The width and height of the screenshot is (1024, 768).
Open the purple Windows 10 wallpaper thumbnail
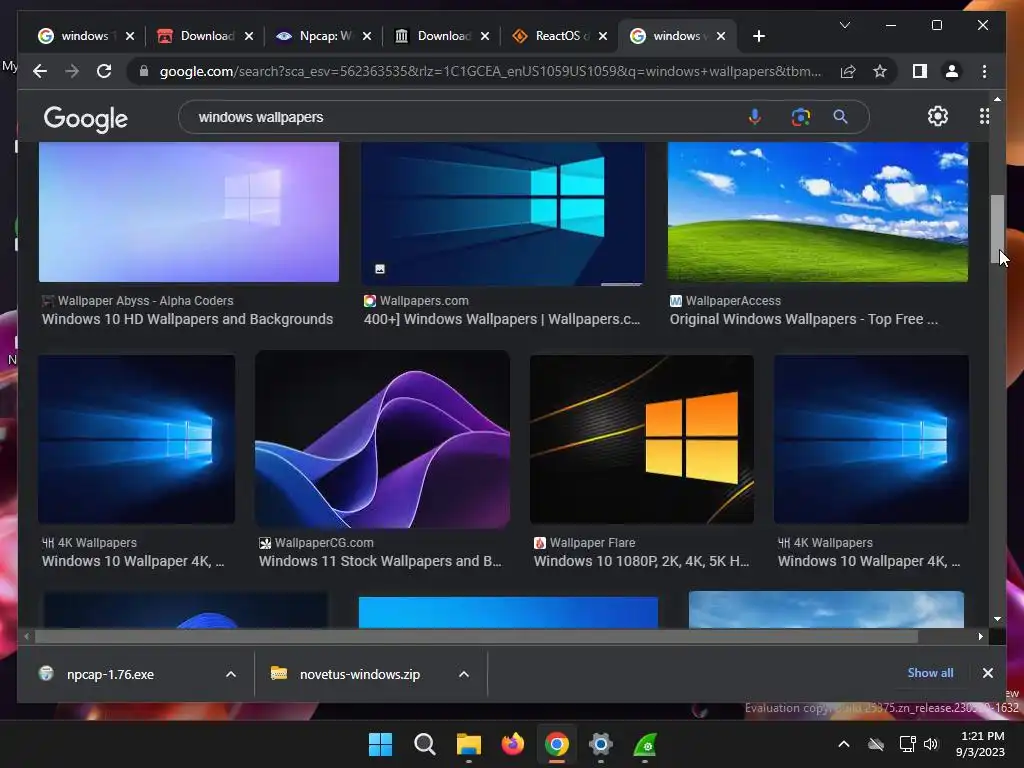(189, 212)
